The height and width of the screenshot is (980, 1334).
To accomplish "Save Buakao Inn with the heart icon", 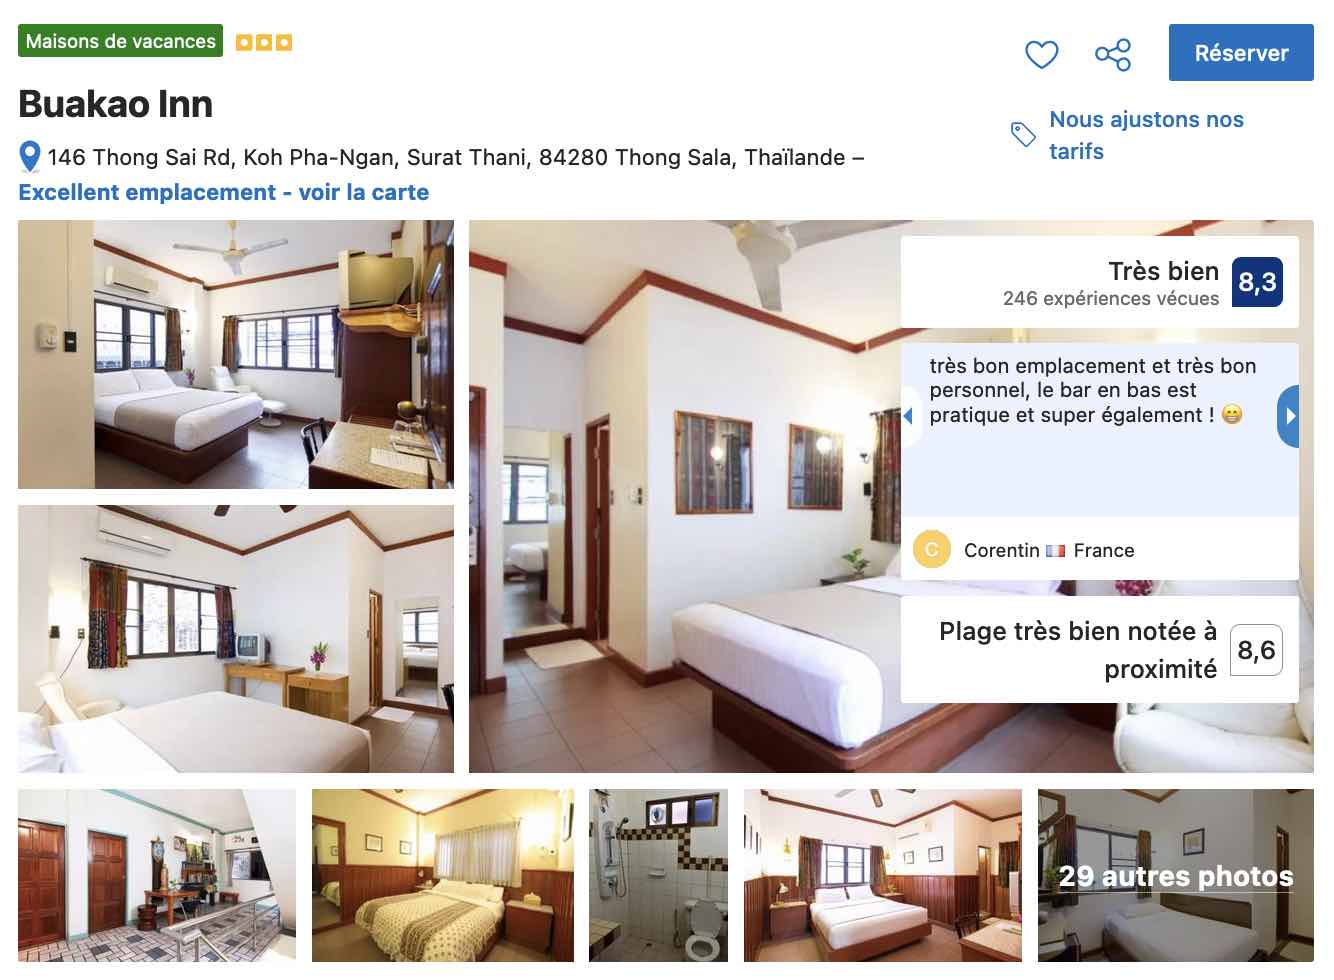I will tap(1041, 54).
